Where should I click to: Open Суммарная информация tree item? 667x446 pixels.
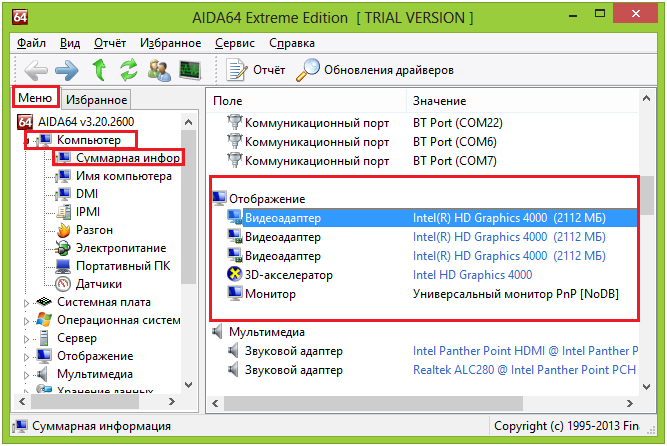pos(128,158)
